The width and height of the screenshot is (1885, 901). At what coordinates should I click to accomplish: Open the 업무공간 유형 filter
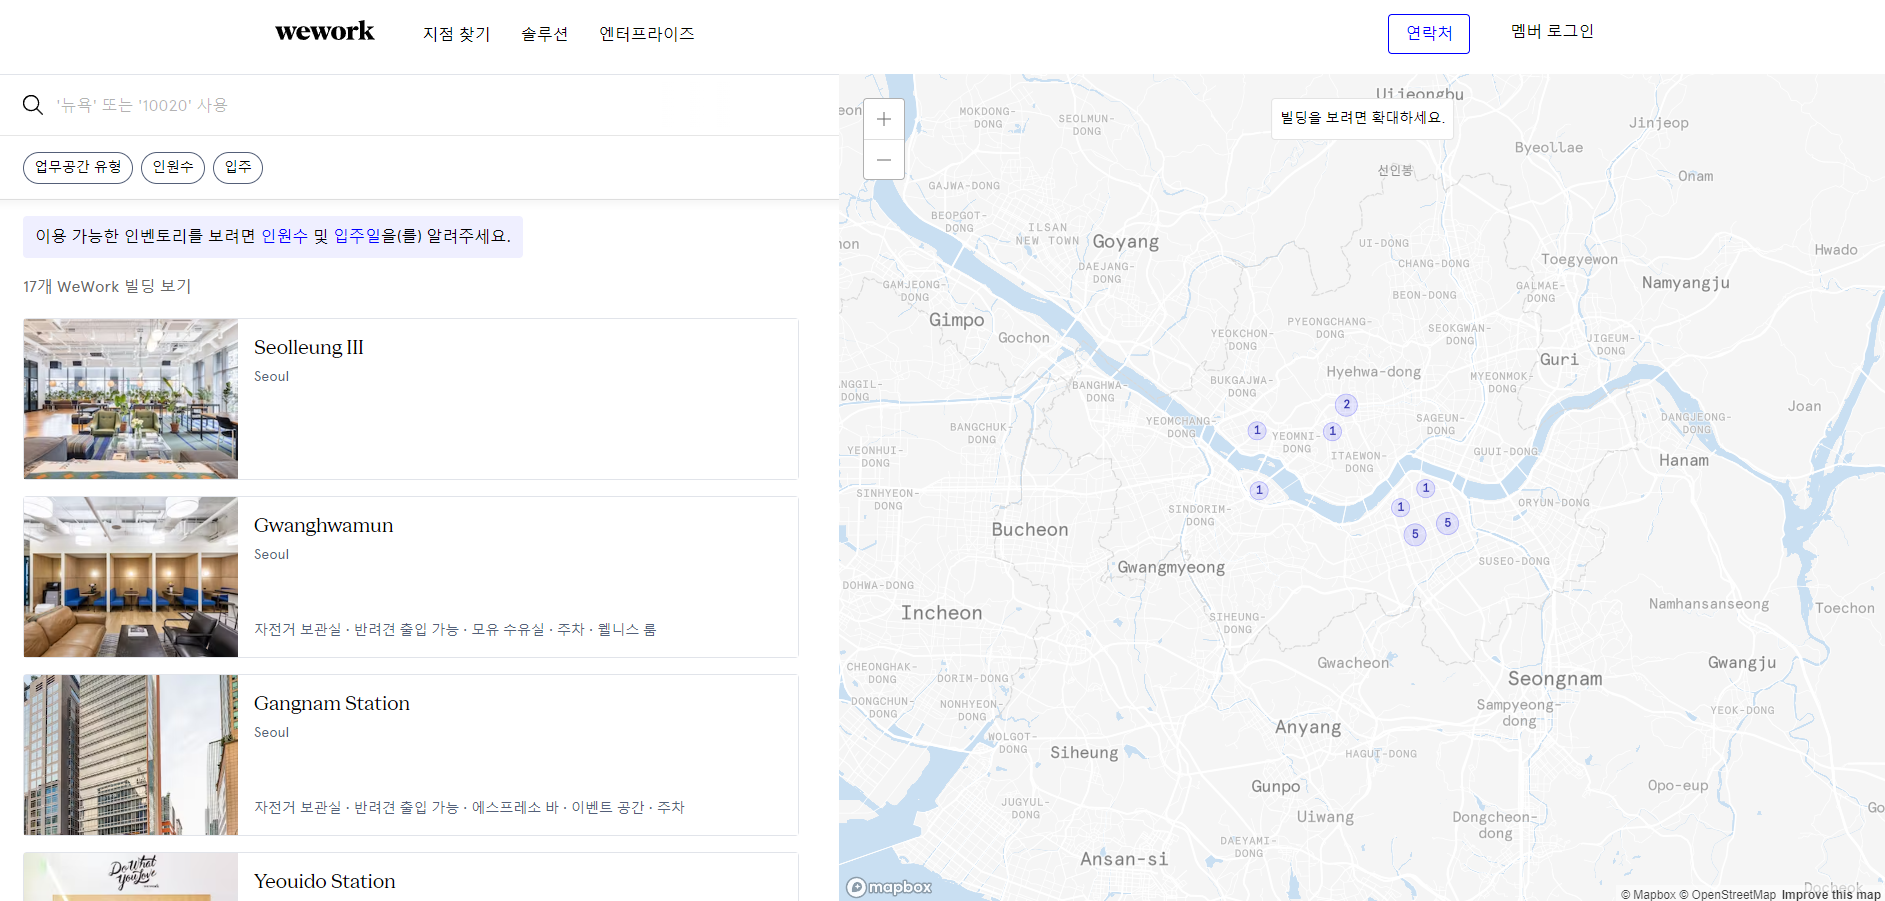coord(77,167)
